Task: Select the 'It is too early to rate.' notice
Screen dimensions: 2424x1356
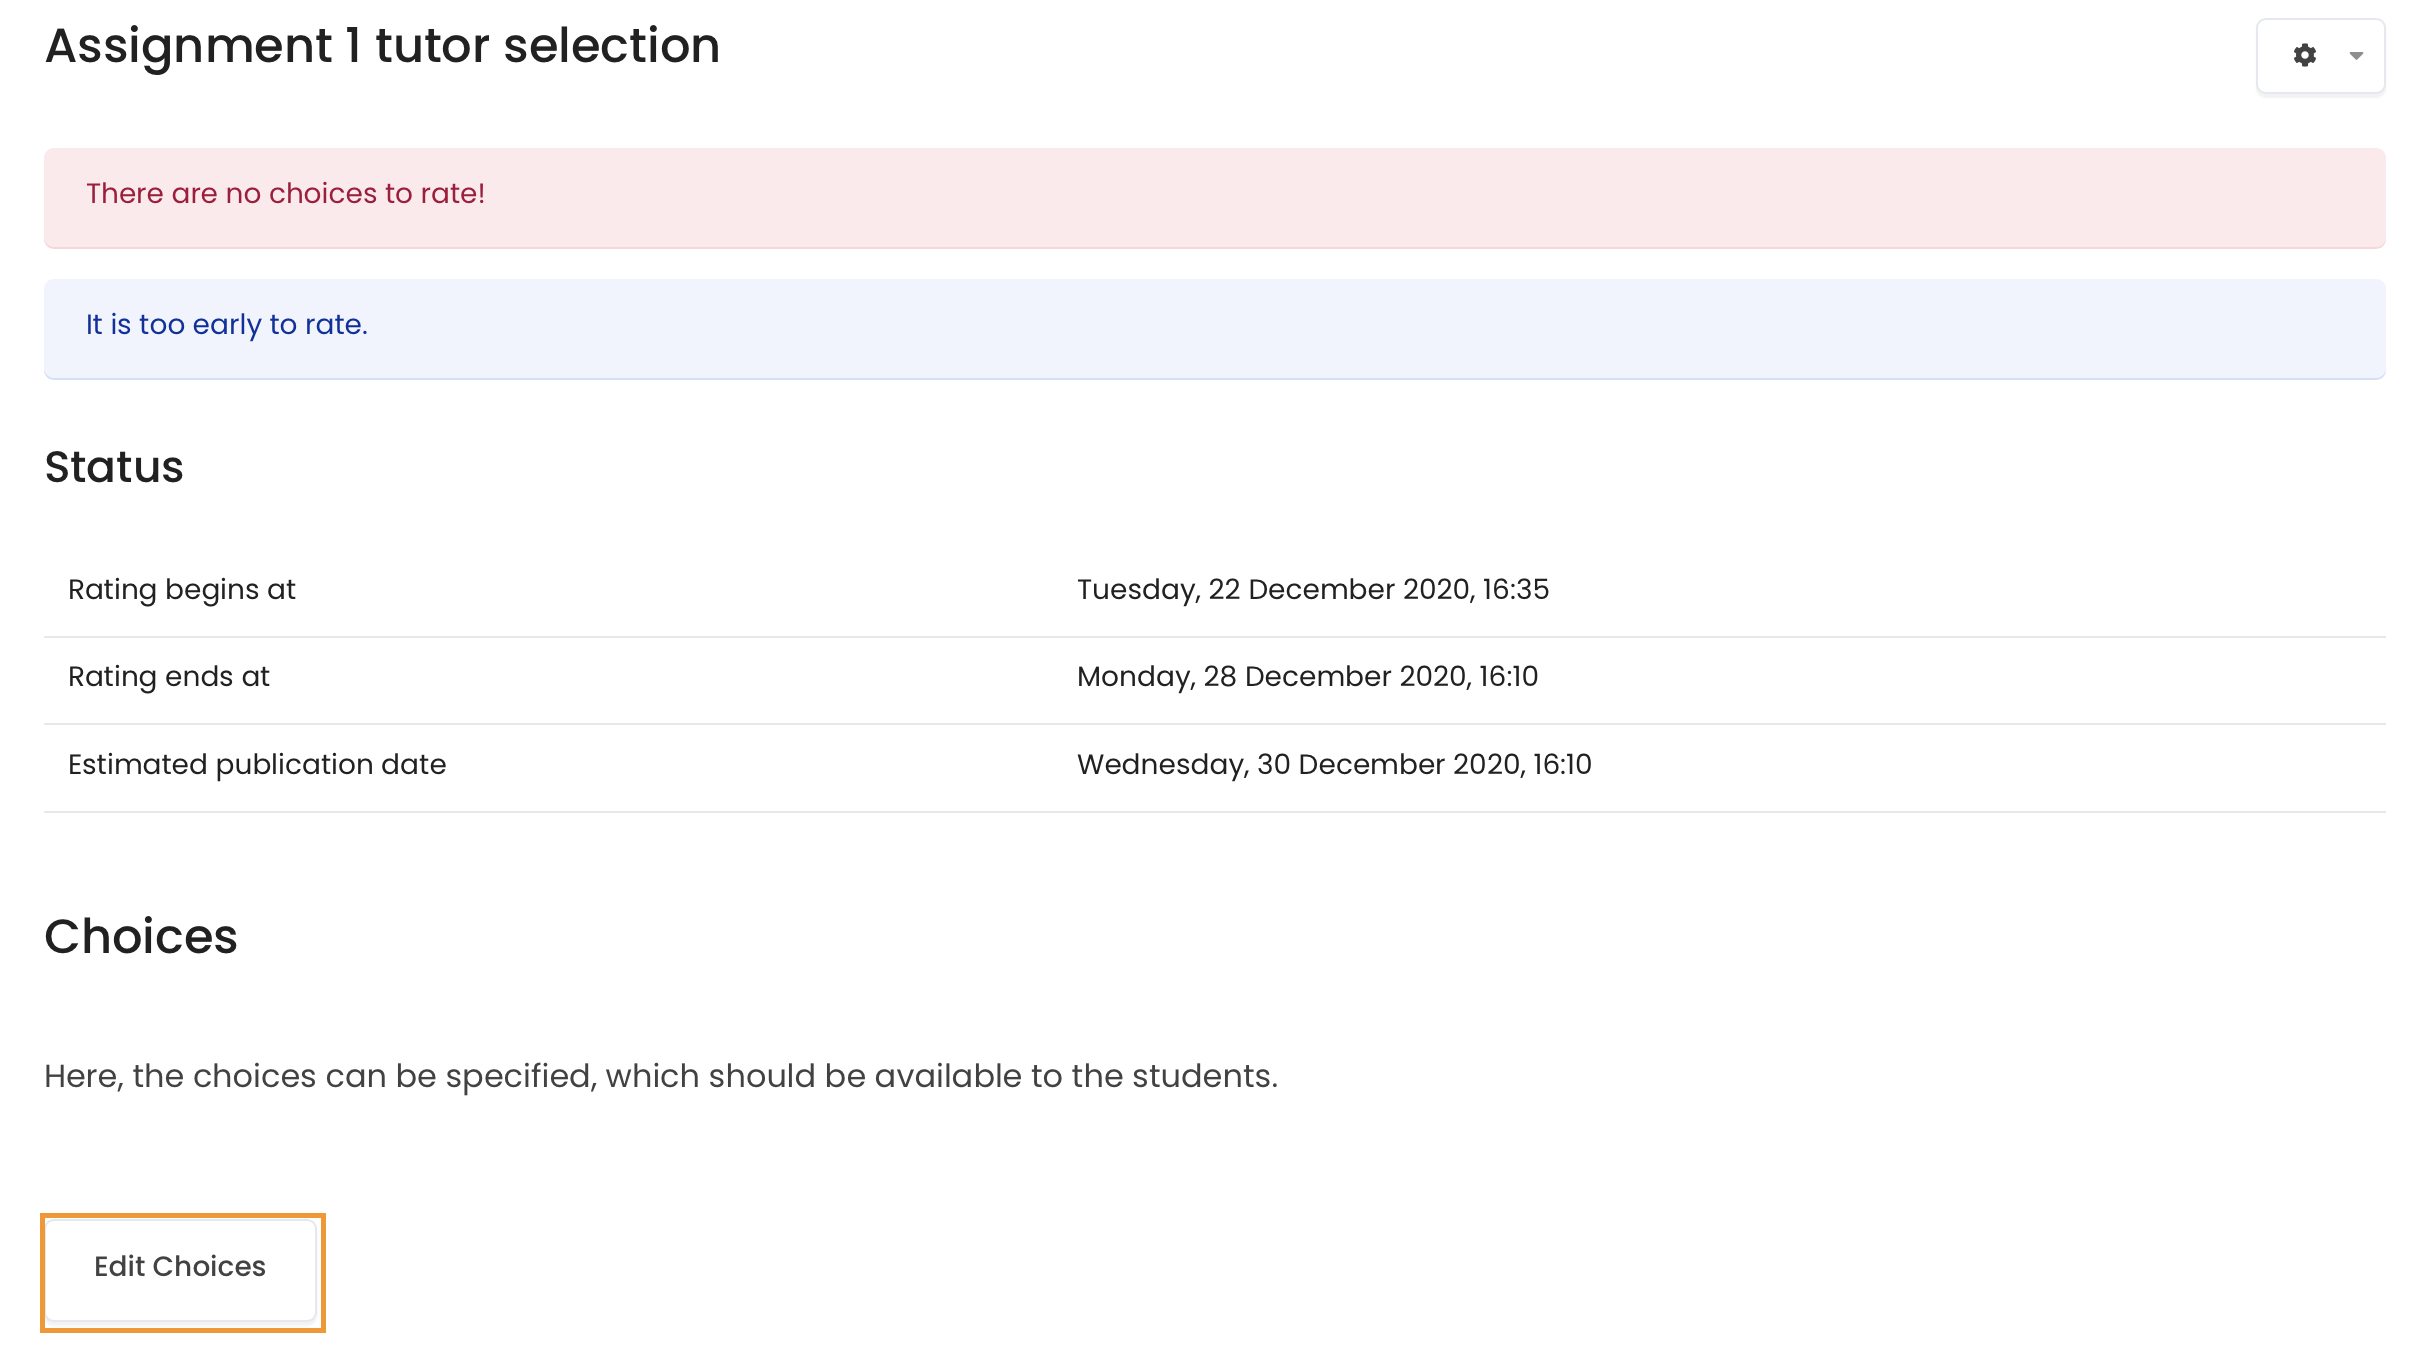Action: tap(1214, 328)
